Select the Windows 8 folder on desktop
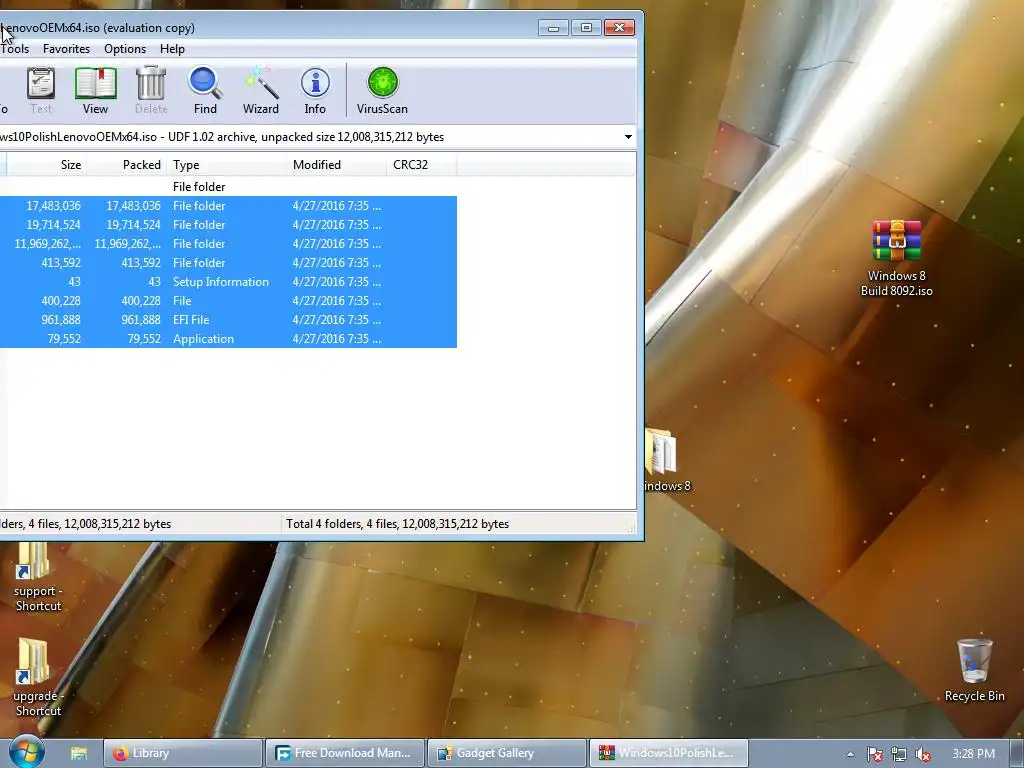1024x768 pixels. coord(667,460)
